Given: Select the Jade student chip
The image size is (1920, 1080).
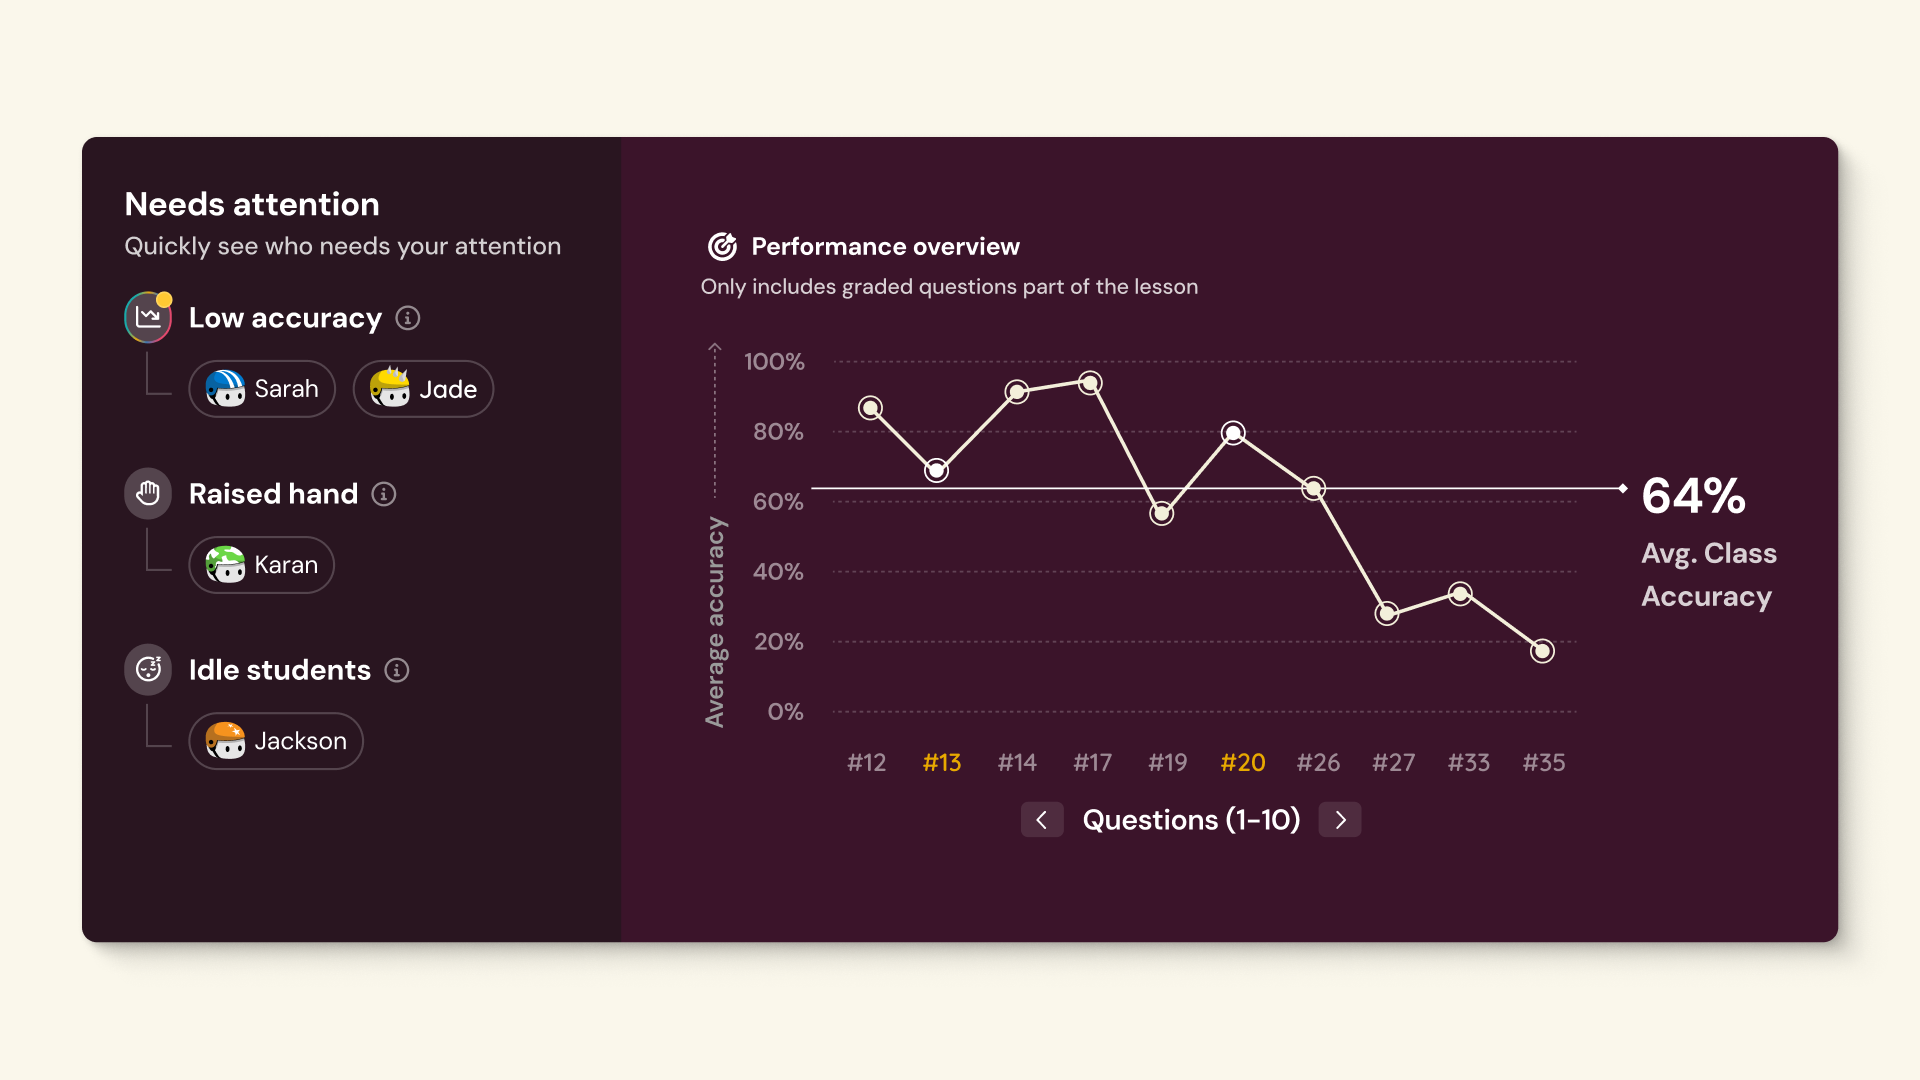Looking at the screenshot, I should pyautogui.click(x=423, y=389).
